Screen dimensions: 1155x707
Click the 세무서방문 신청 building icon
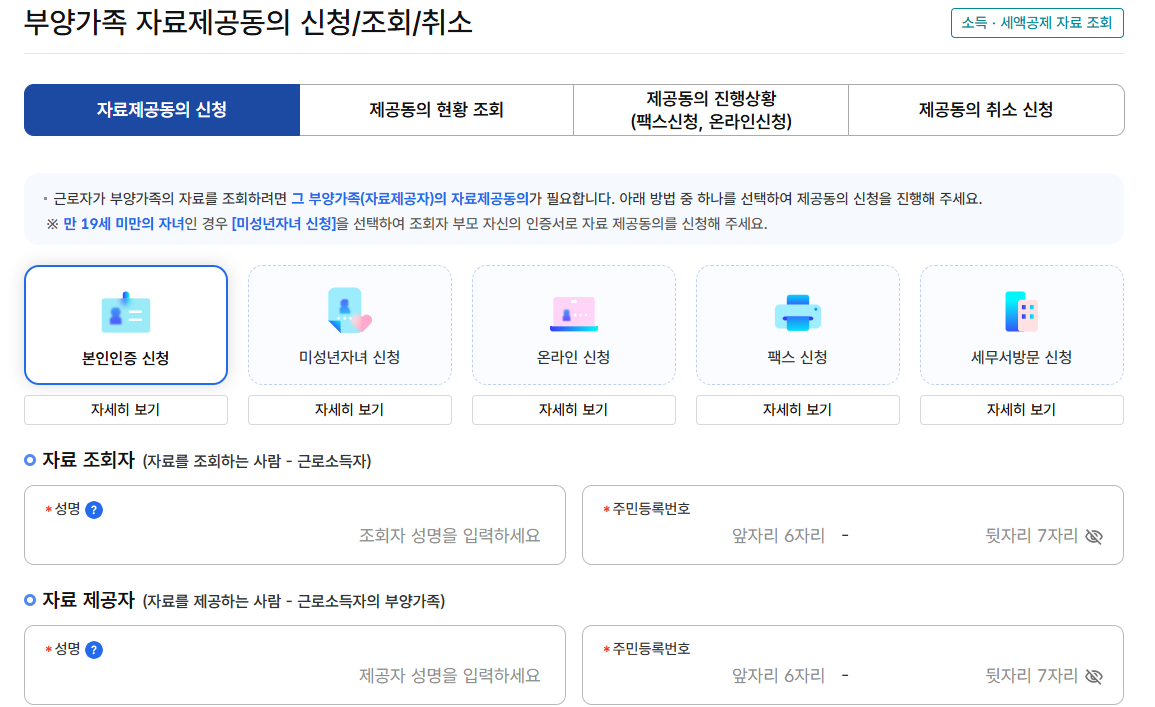pos(1021,312)
